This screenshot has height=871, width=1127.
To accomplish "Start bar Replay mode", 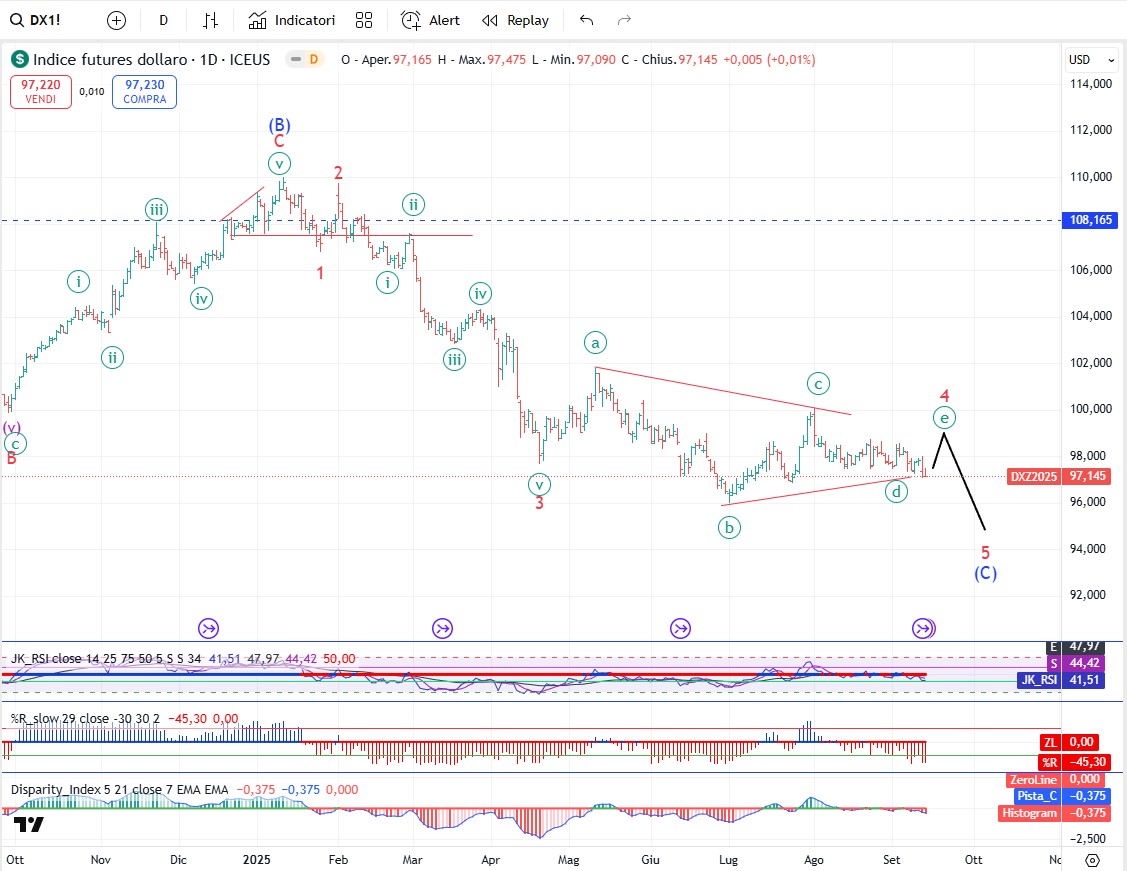I will [x=515, y=20].
